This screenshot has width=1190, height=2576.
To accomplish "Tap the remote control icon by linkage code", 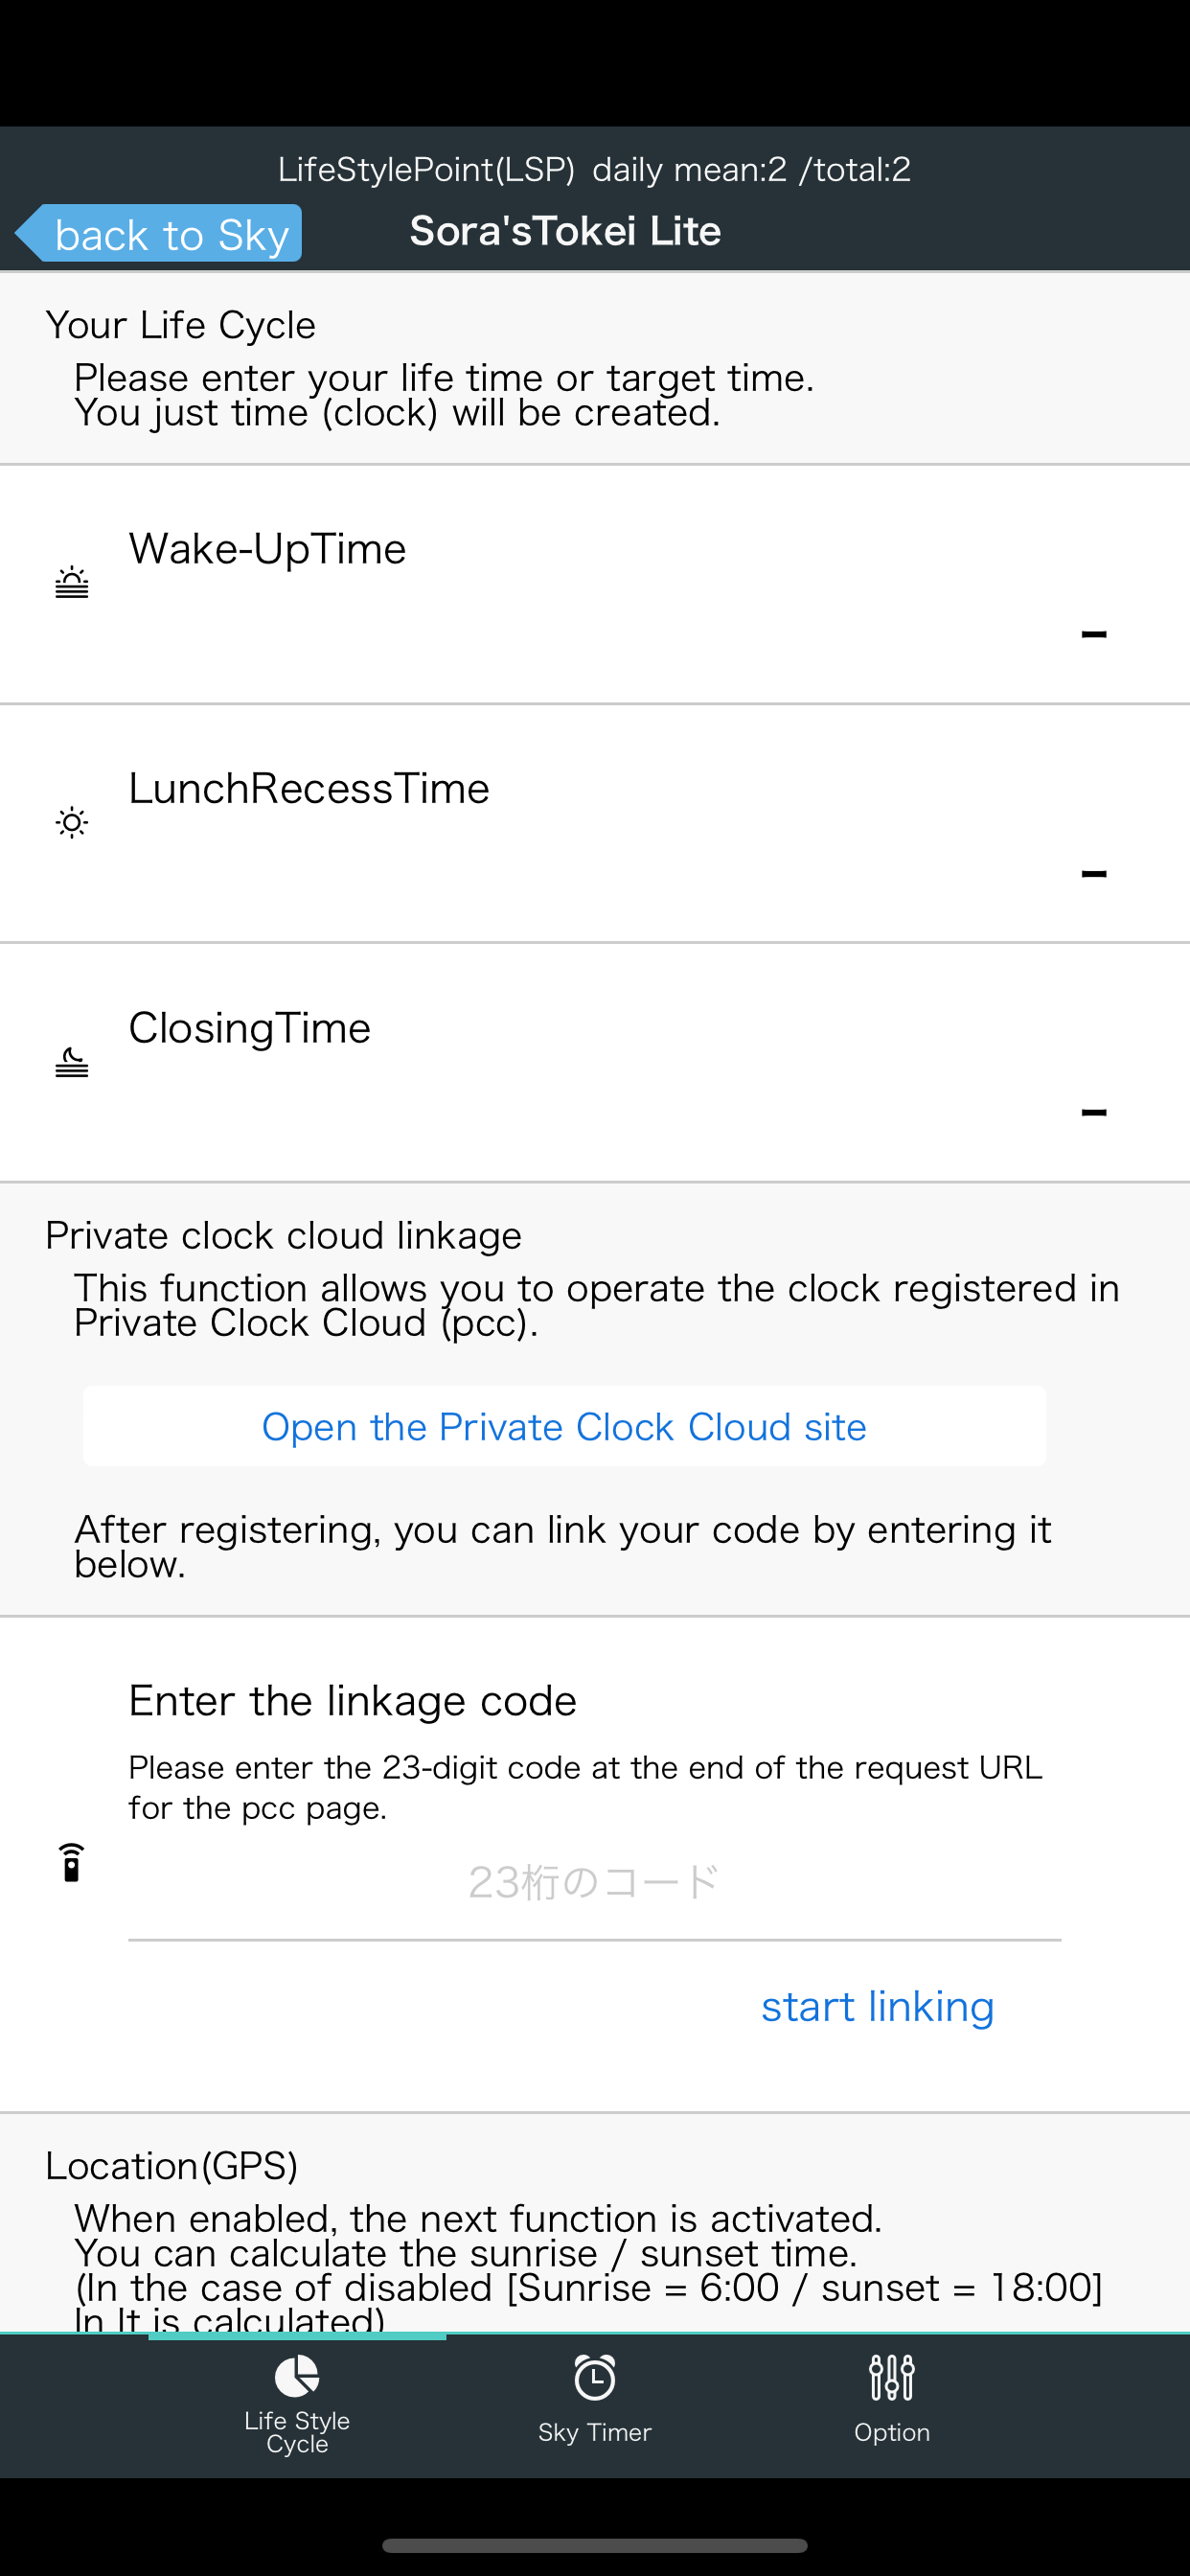I will coord(71,1862).
